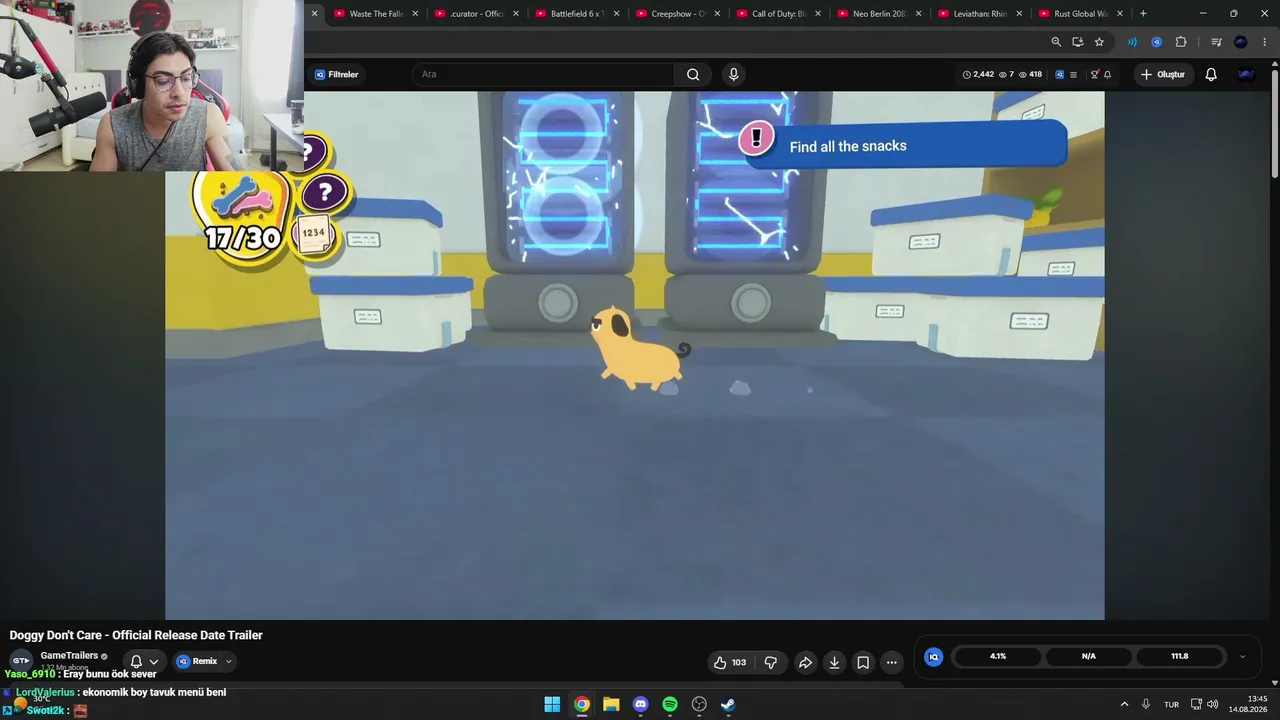
Task: Click the video title Doggy Don't Care
Action: (x=136, y=635)
